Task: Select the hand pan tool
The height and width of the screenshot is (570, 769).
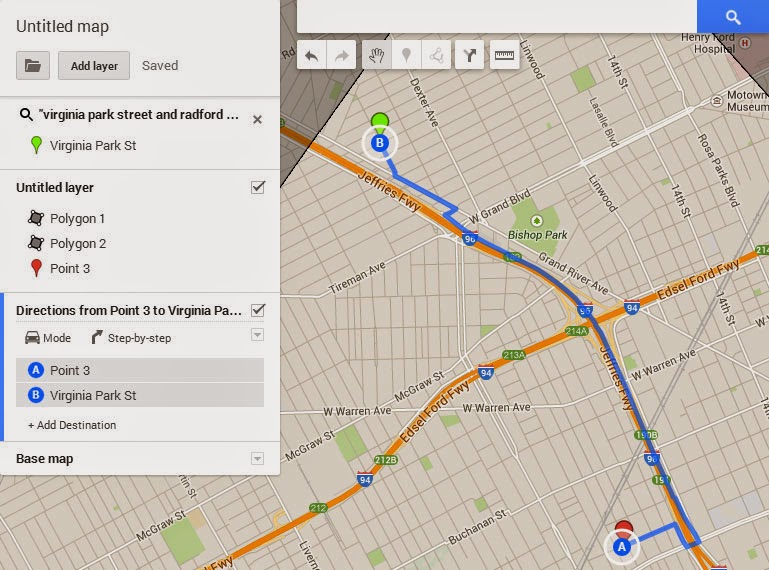Action: [377, 55]
